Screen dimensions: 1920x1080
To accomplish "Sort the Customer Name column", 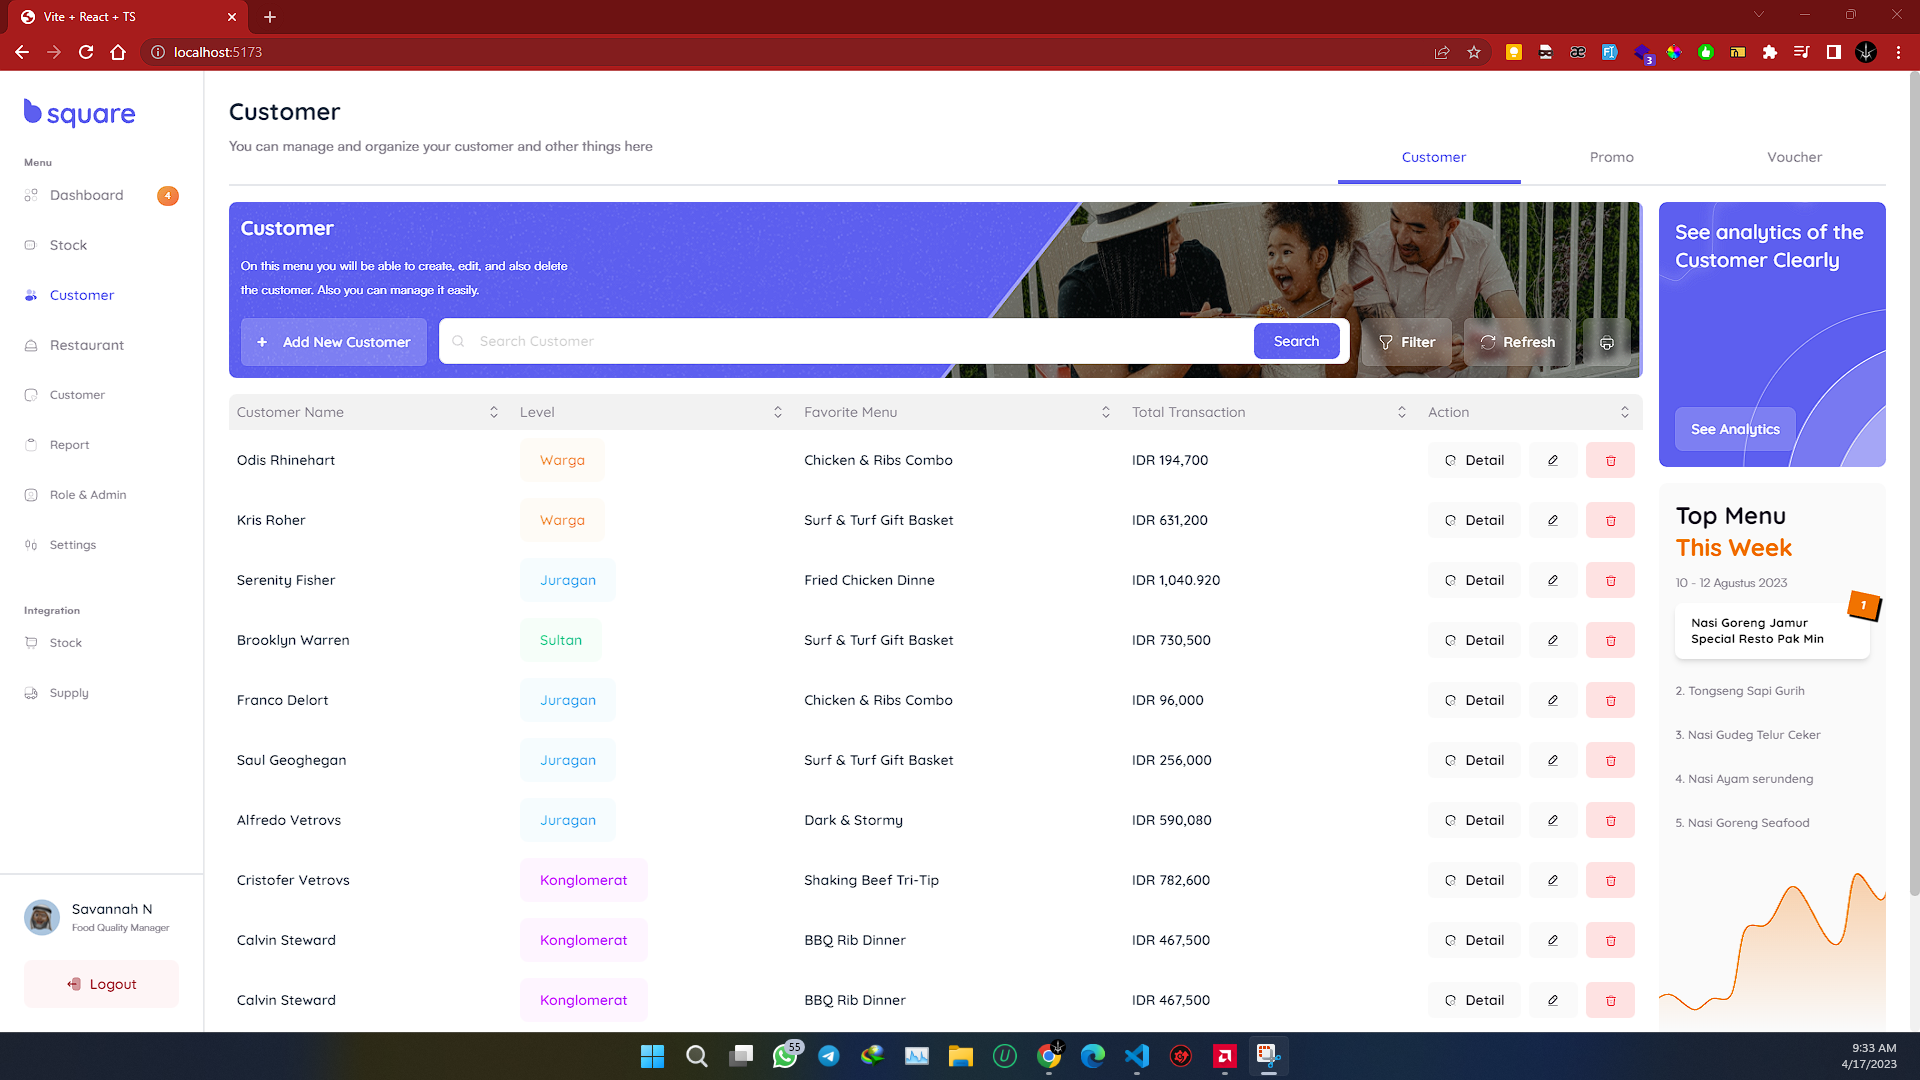I will pyautogui.click(x=493, y=411).
